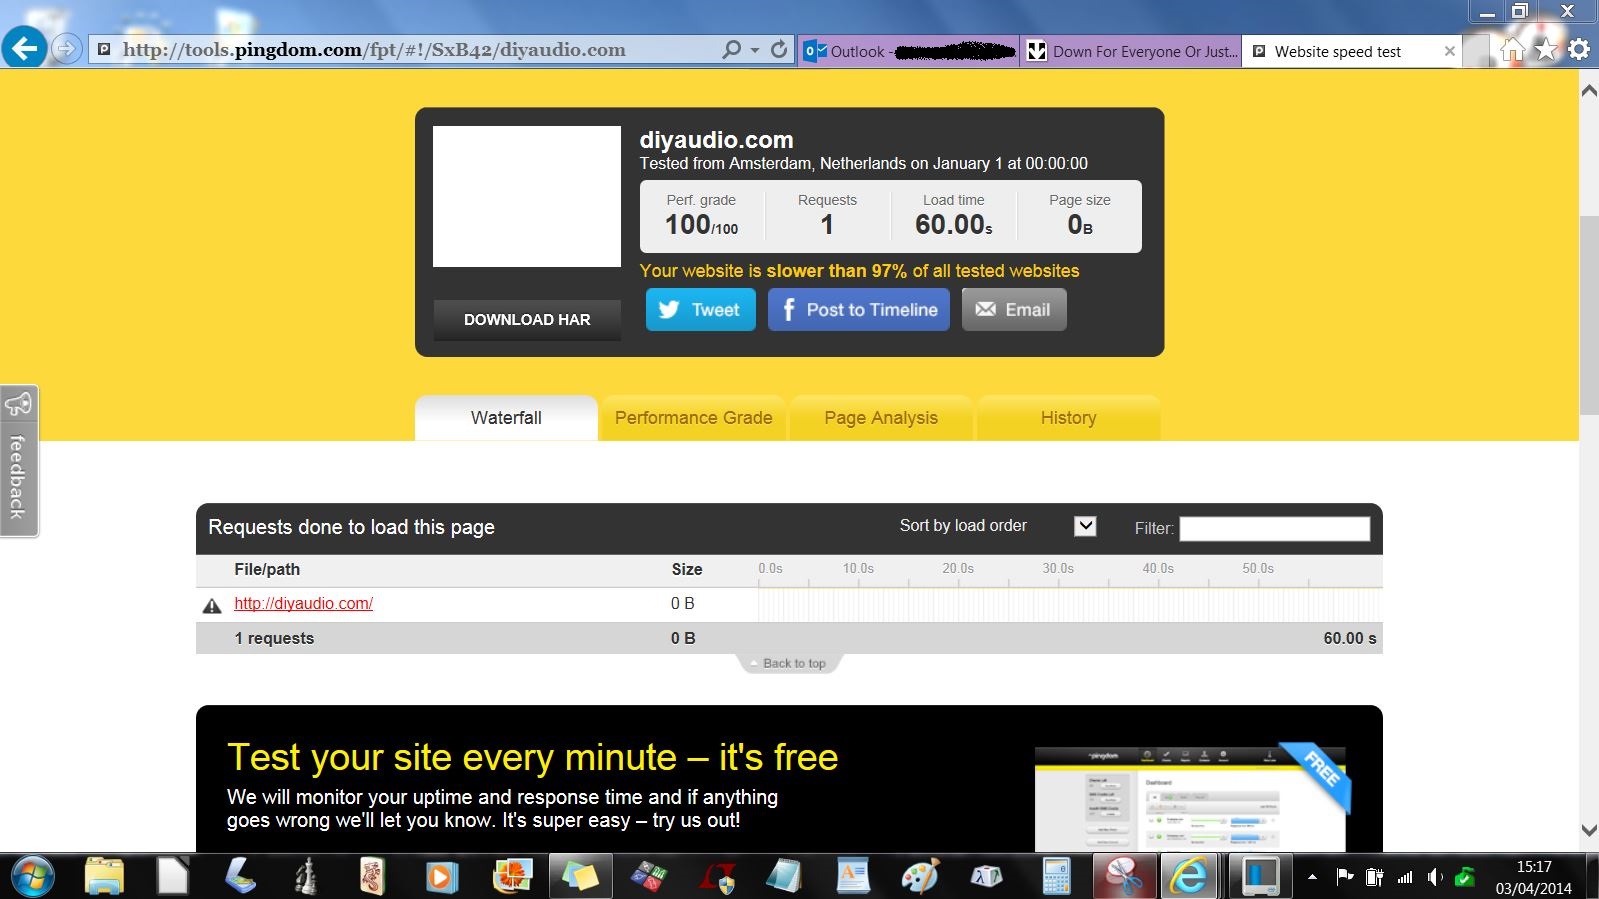This screenshot has width=1599, height=899.
Task: Open Action Center flag tray icon
Action: 1345,877
